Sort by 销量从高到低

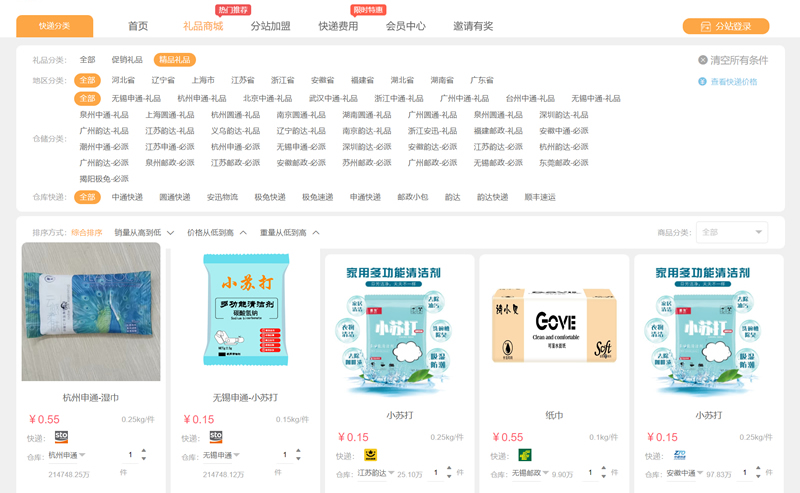pos(144,233)
